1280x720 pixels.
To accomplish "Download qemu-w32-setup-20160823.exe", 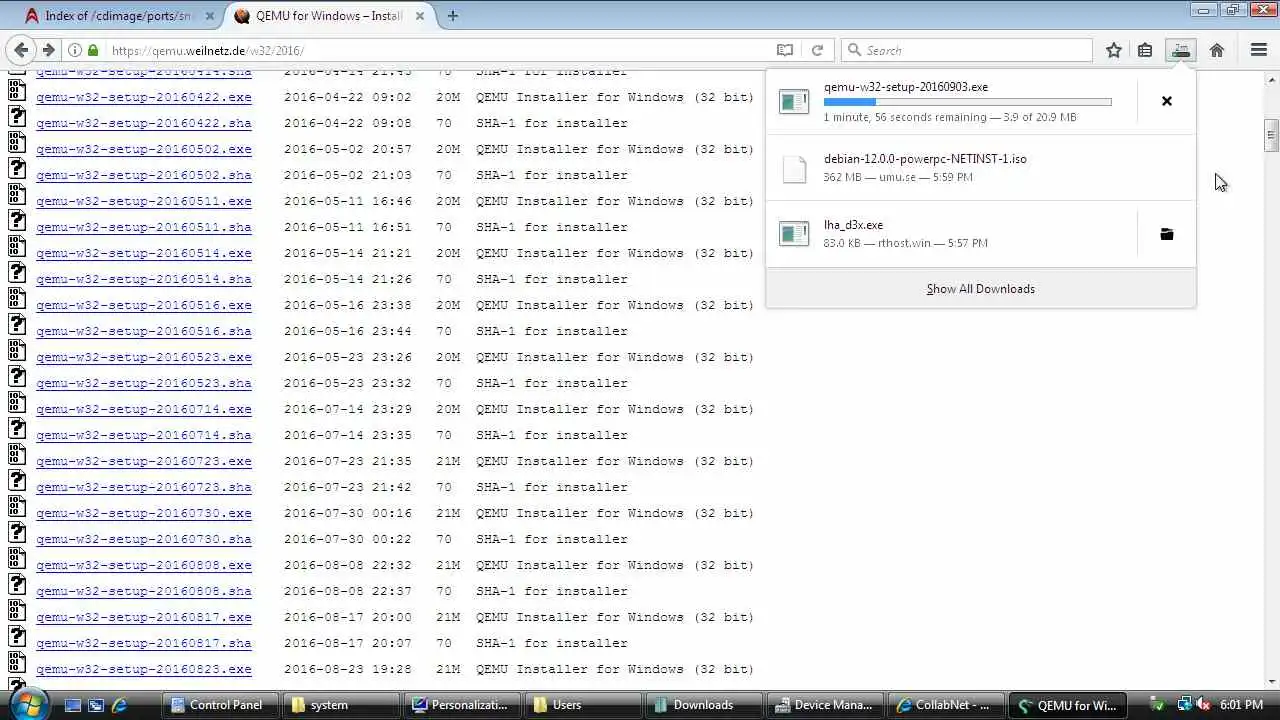I will 144,669.
